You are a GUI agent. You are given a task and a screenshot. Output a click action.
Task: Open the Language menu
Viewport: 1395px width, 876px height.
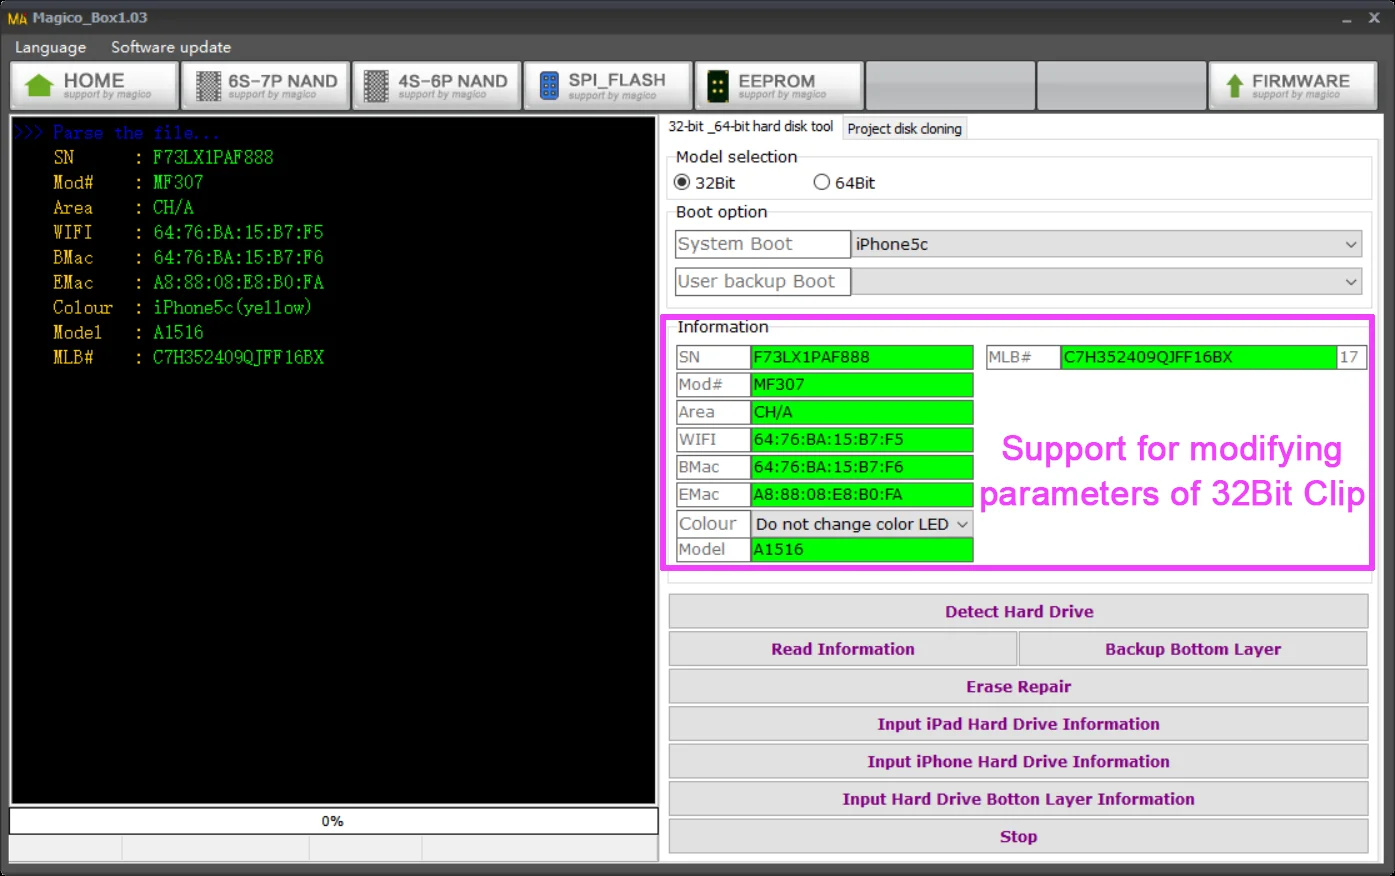pyautogui.click(x=50, y=47)
